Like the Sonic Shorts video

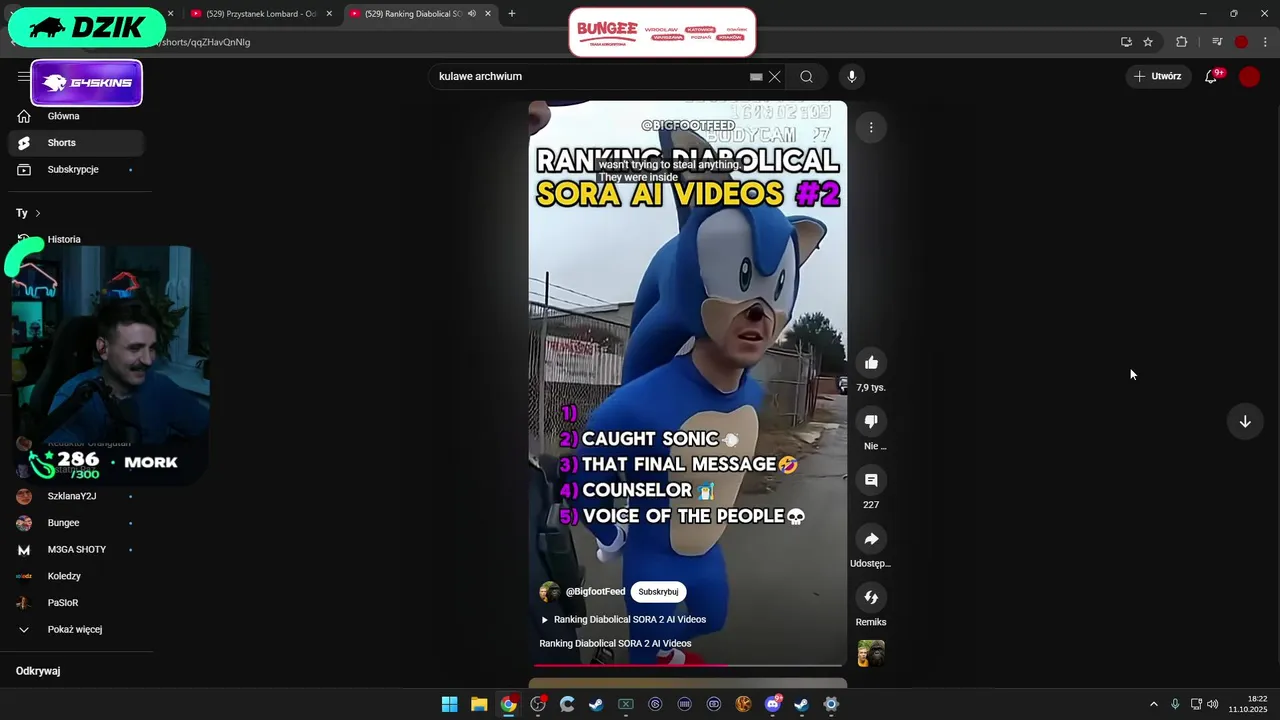871,363
